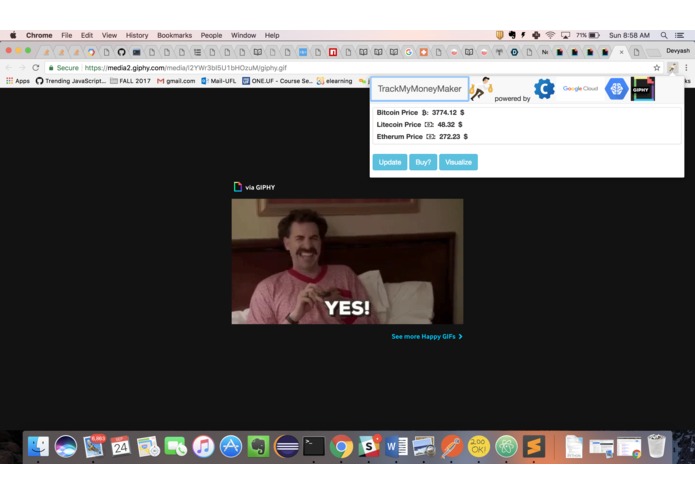
Task: Switch to the Google tab
Action: tap(409, 52)
